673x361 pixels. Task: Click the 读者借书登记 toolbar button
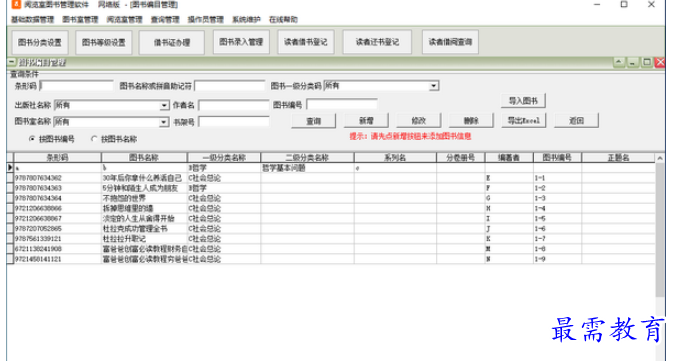tap(306, 42)
